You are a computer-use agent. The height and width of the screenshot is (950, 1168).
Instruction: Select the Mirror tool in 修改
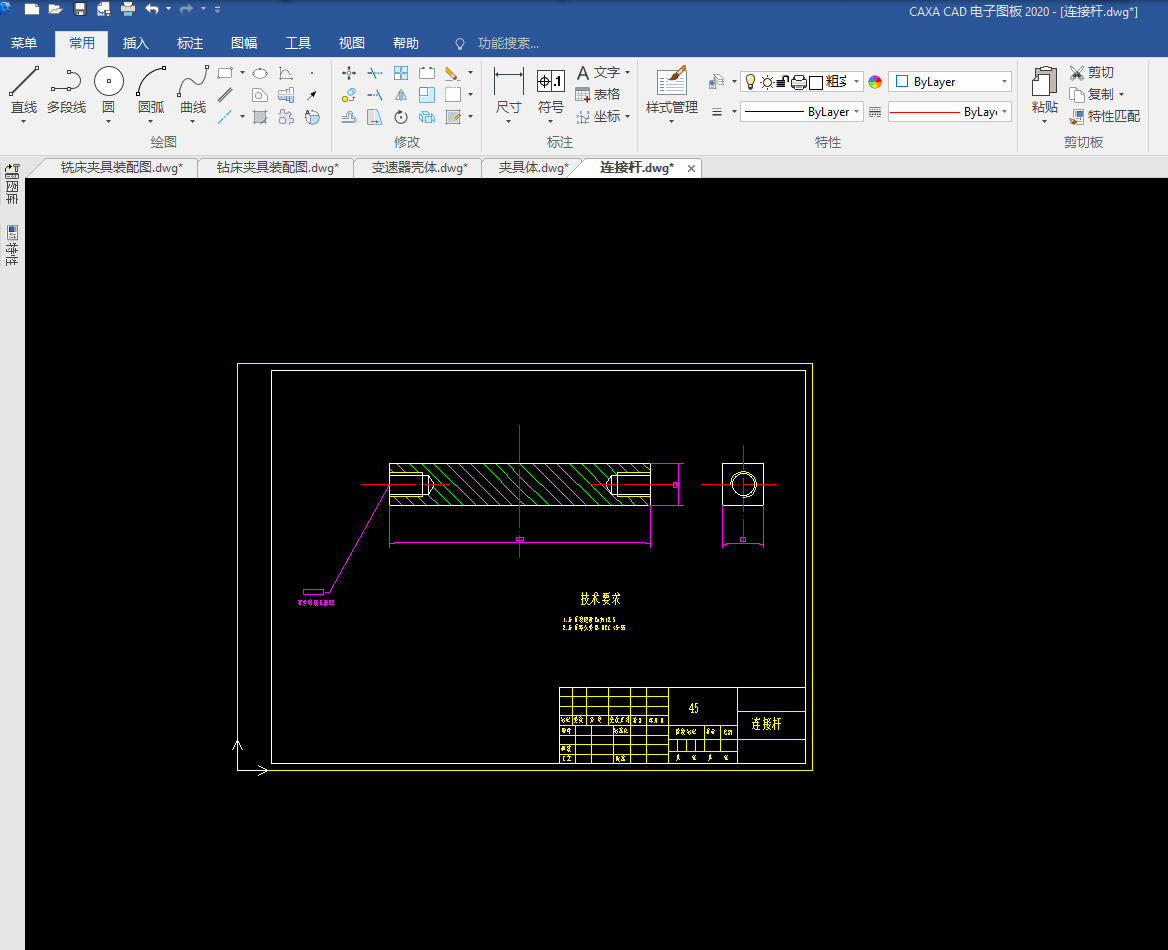pos(401,95)
